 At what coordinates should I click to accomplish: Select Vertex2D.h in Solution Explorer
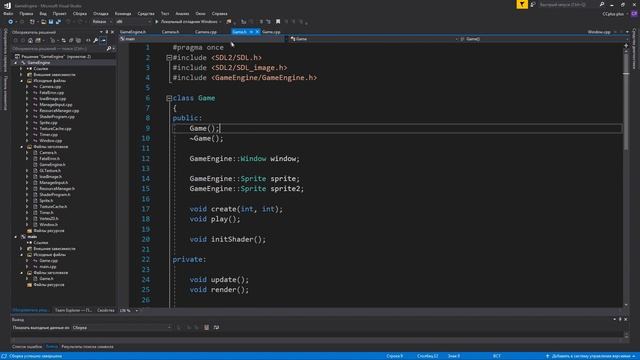point(48,219)
